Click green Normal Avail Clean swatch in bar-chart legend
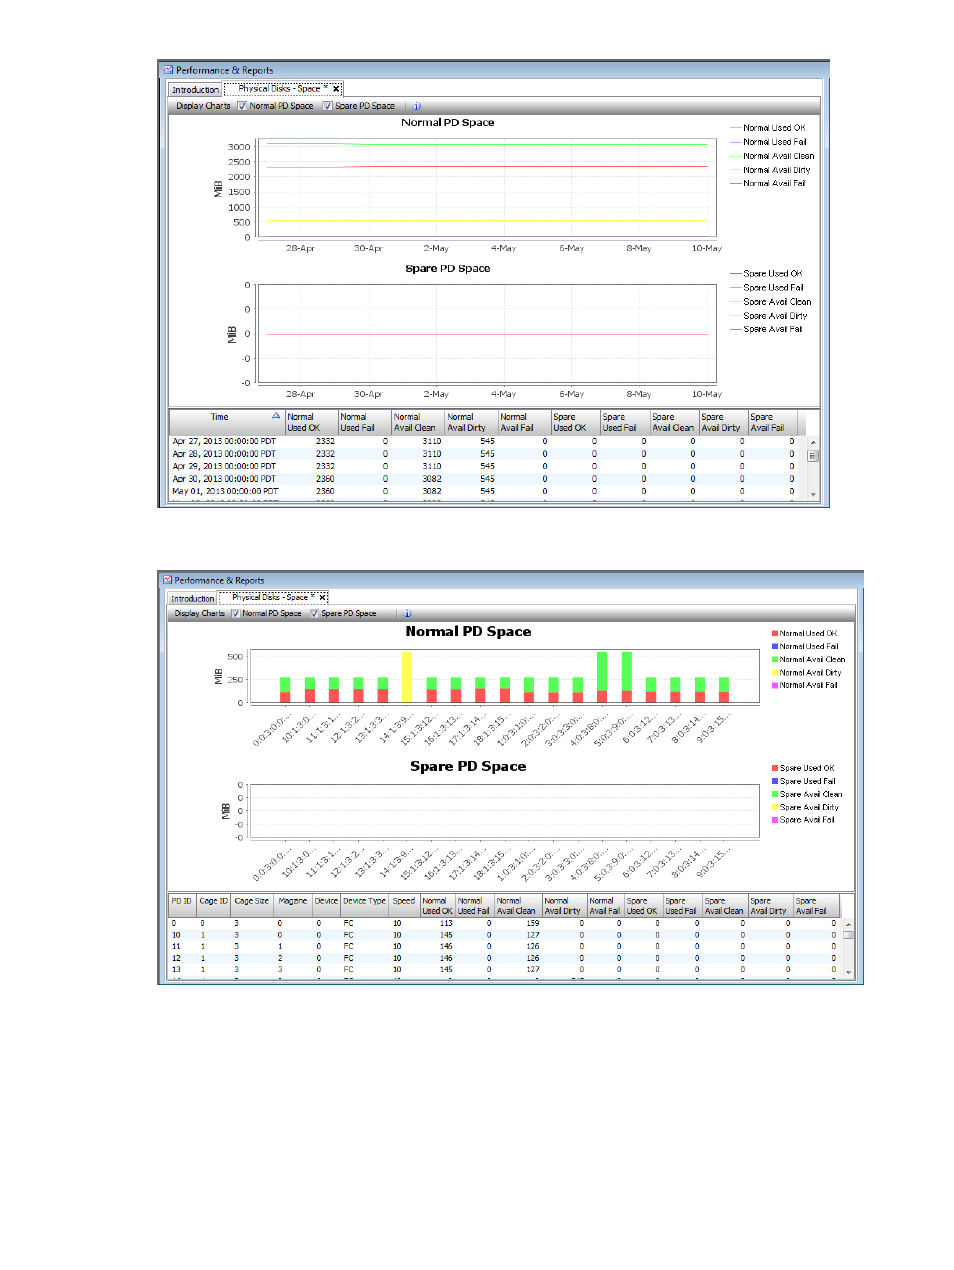This screenshot has width=954, height=1270. 775,660
